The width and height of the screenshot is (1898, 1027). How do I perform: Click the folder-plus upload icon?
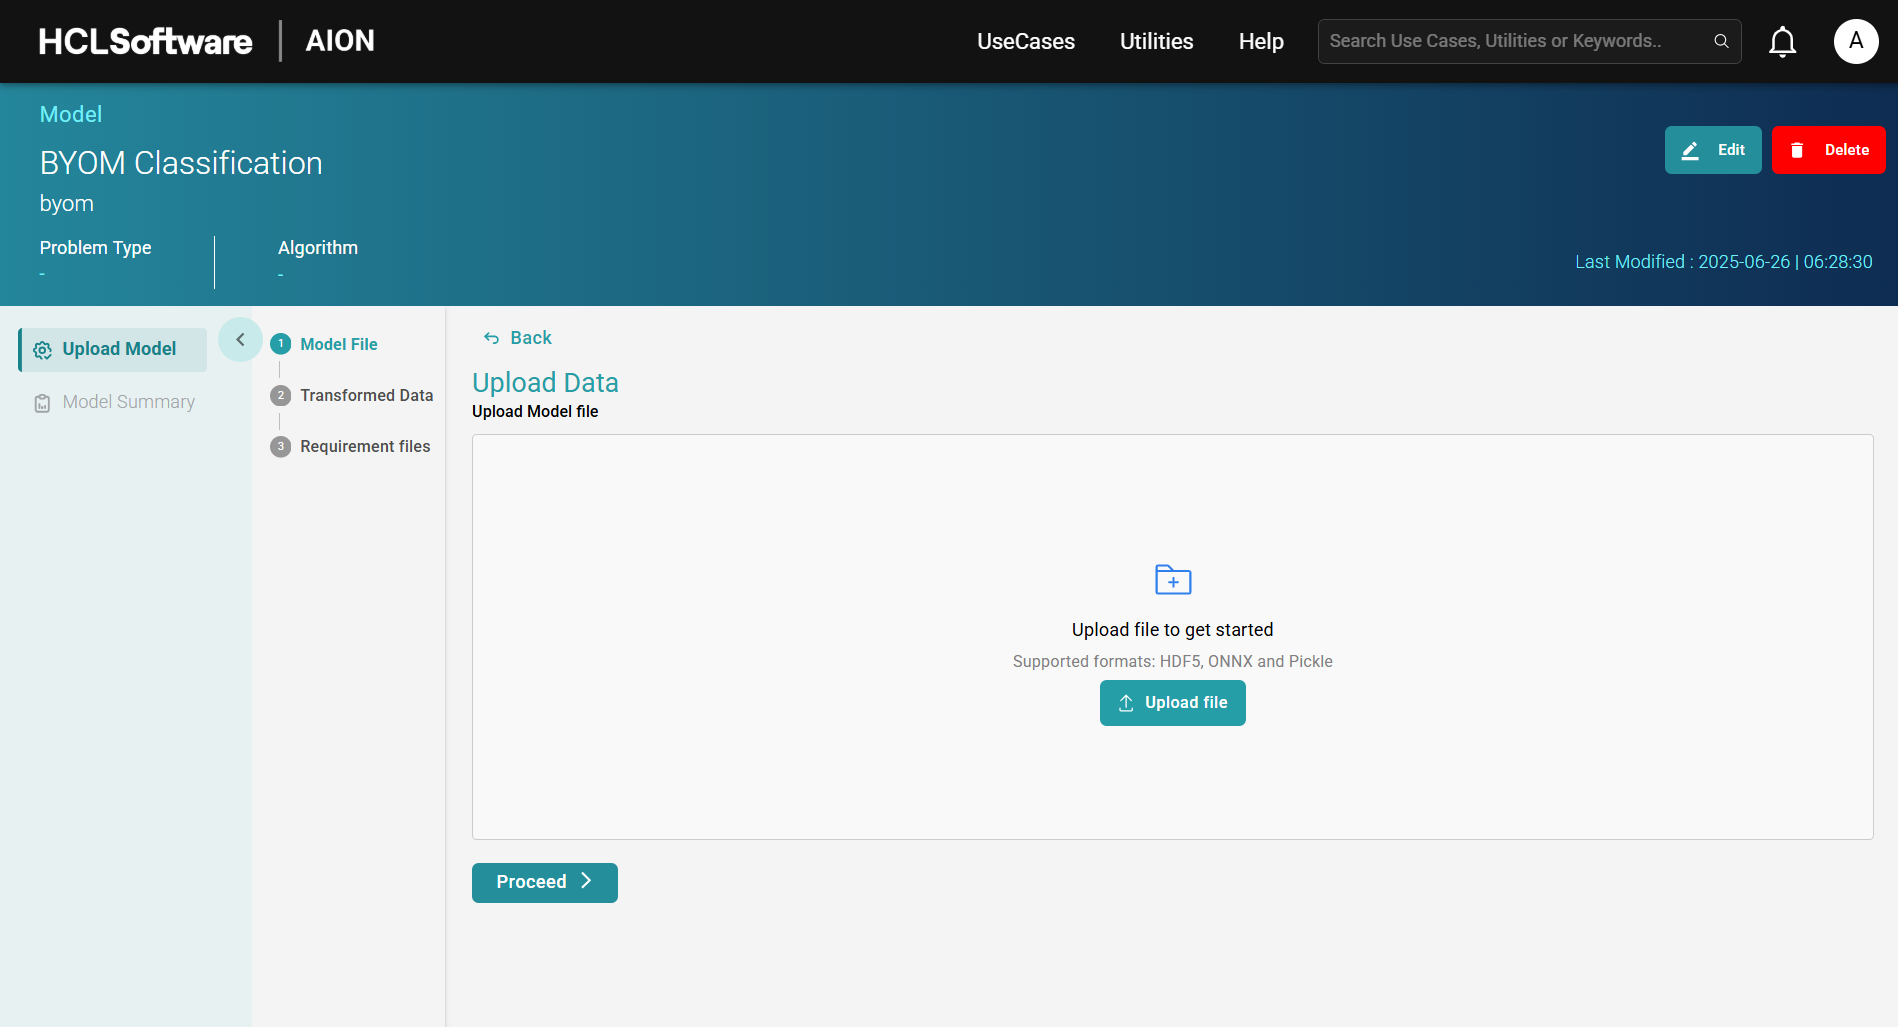pos(1172,579)
